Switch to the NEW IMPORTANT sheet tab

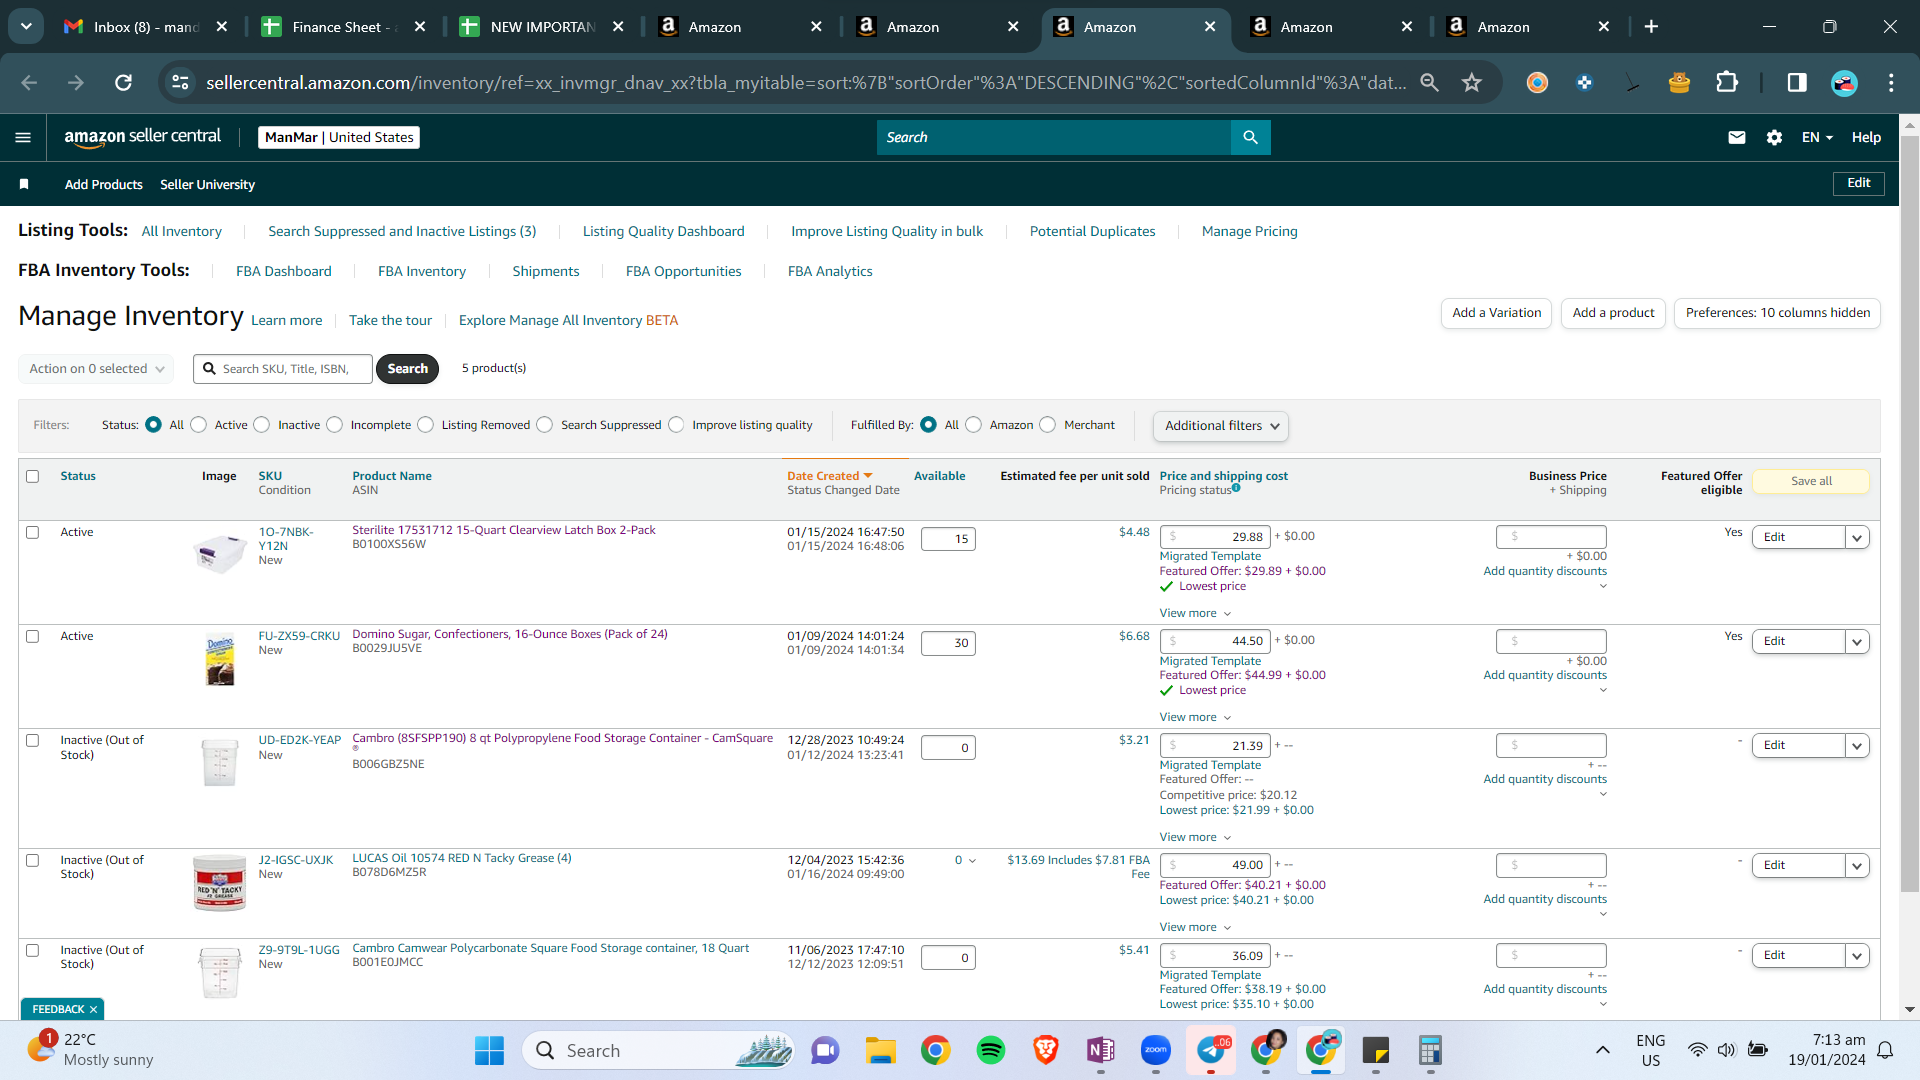[541, 27]
